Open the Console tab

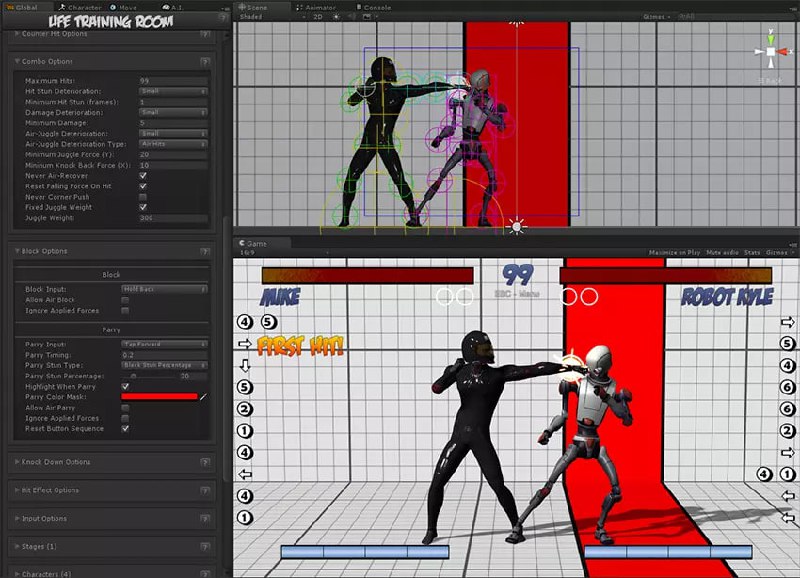coord(375,6)
